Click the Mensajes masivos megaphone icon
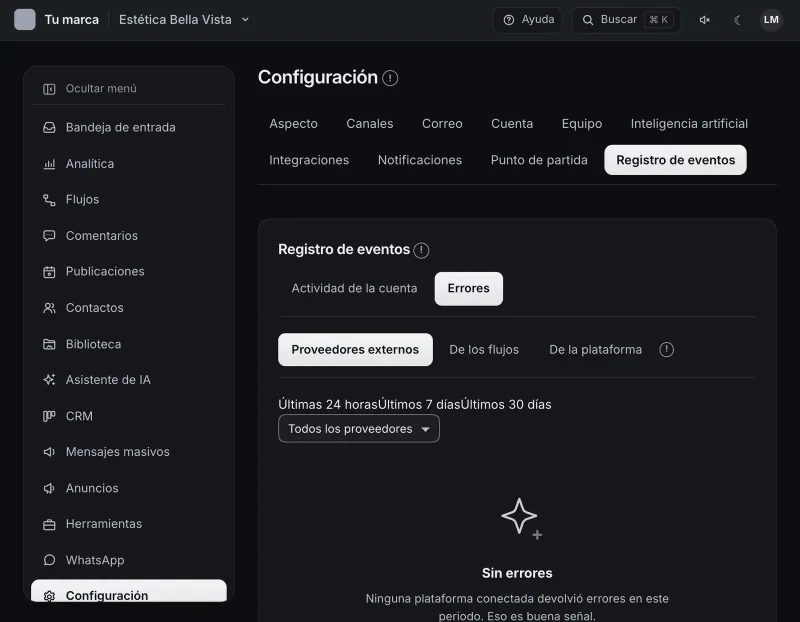The image size is (800, 622). 49,452
